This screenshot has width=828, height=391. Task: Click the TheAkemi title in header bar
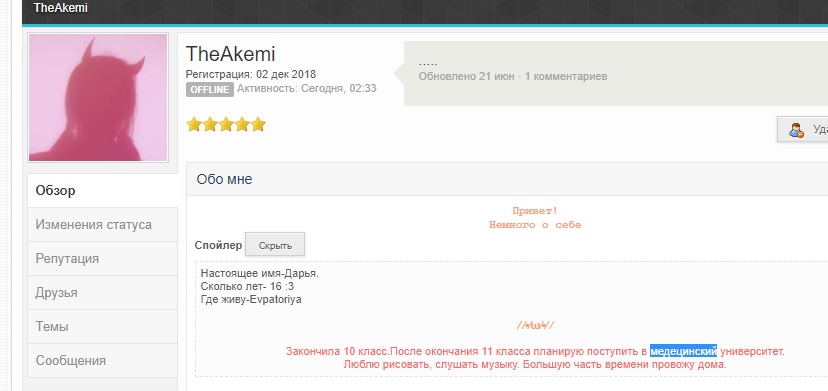(60, 8)
